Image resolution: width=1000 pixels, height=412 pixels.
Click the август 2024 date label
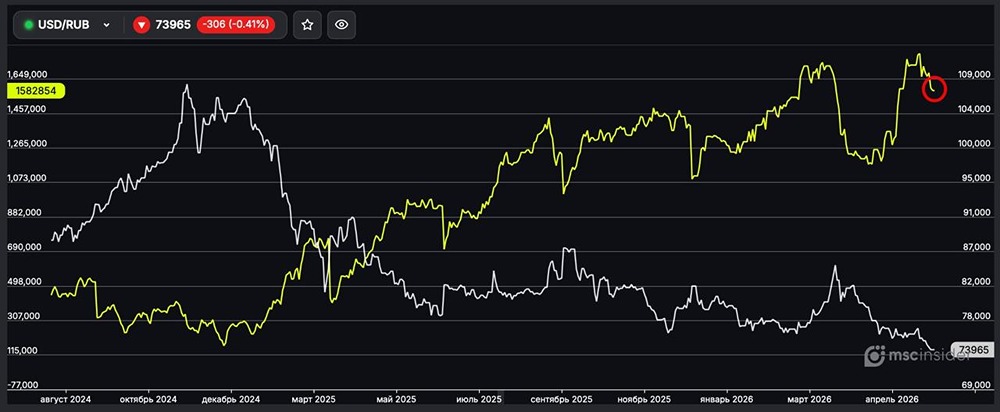66,399
